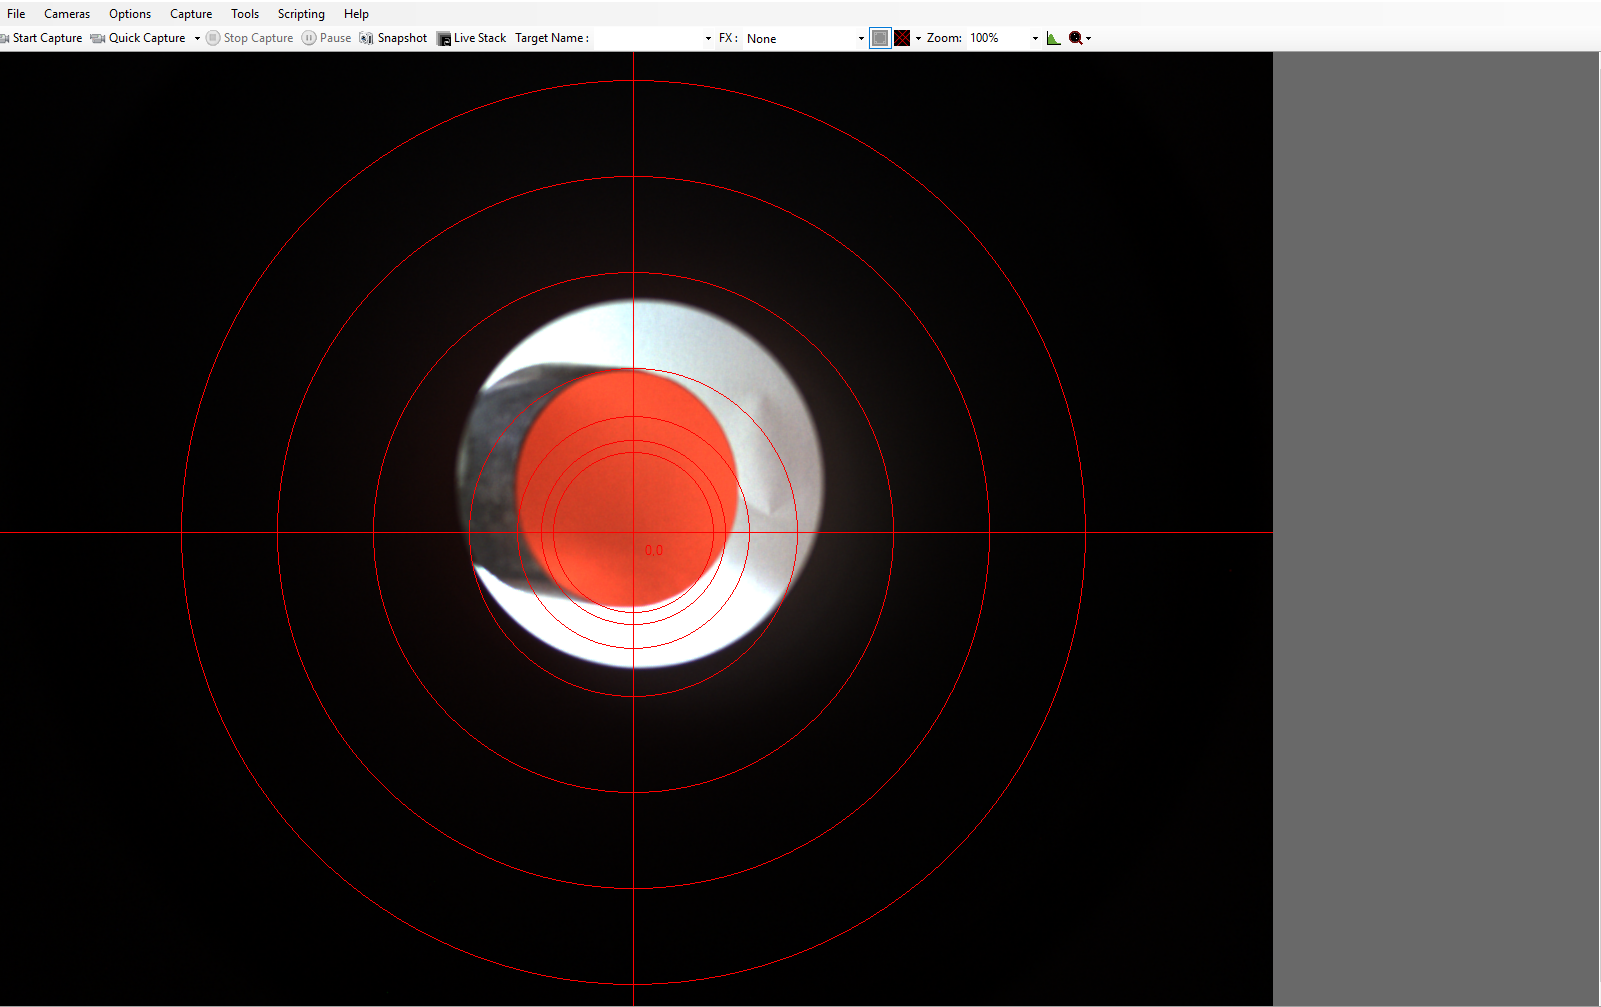Click into the Target Name text field
Image resolution: width=1601 pixels, height=1007 pixels.
tap(648, 38)
